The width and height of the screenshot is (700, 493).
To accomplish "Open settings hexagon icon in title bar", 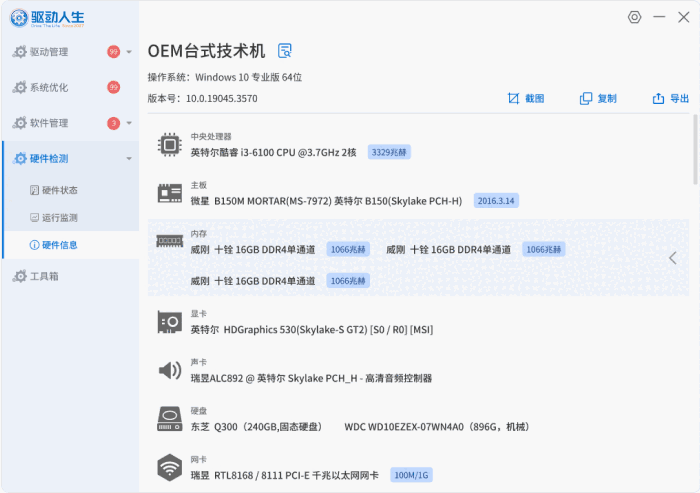I will [634, 17].
